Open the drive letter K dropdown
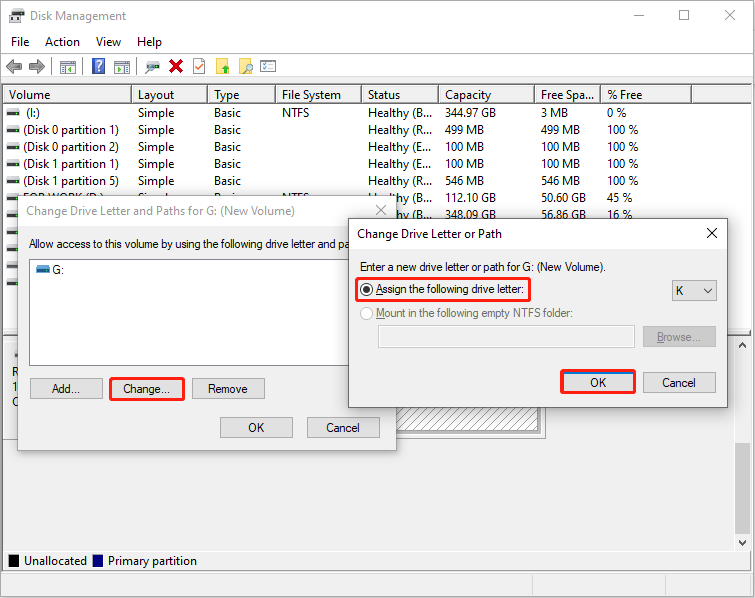The width and height of the screenshot is (755, 598). 694,291
